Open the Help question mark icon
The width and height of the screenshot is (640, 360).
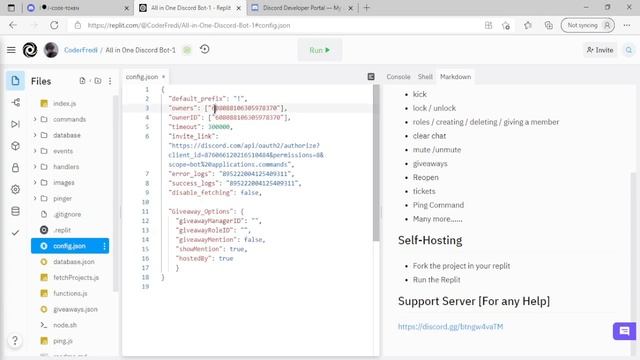[x=15, y=340]
